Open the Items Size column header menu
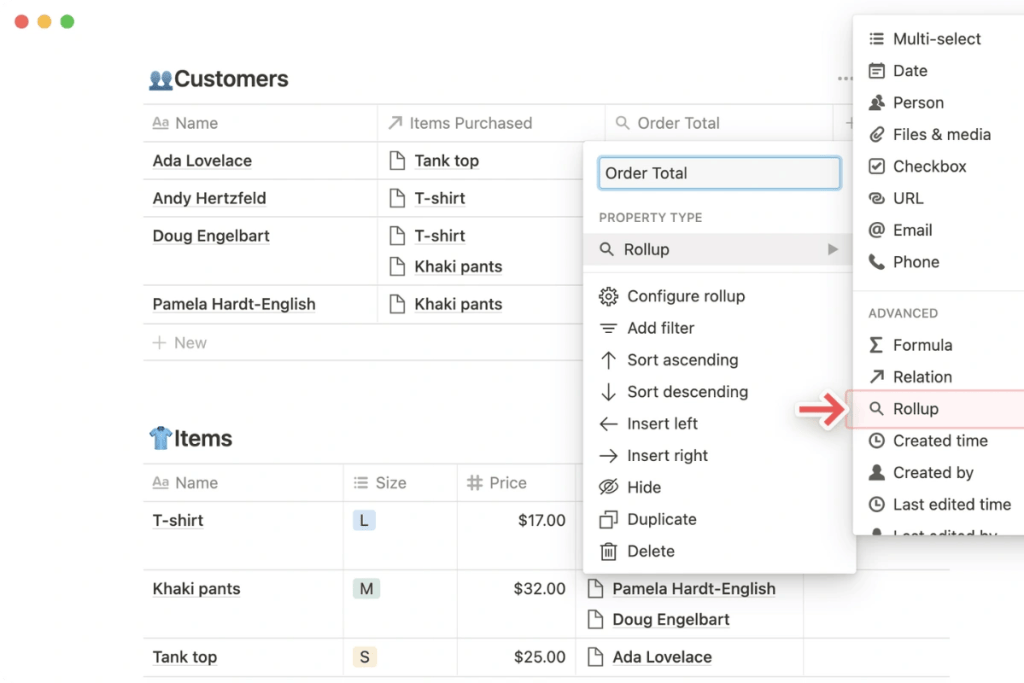Viewport: 1024px width, 683px height. 400,483
